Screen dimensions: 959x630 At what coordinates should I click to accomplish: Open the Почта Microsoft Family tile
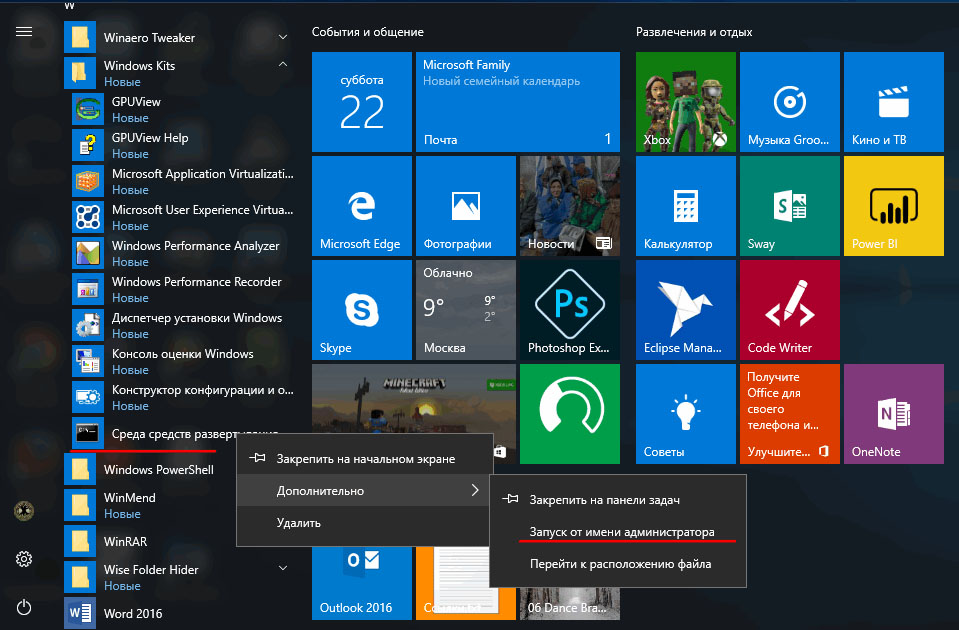click(518, 102)
